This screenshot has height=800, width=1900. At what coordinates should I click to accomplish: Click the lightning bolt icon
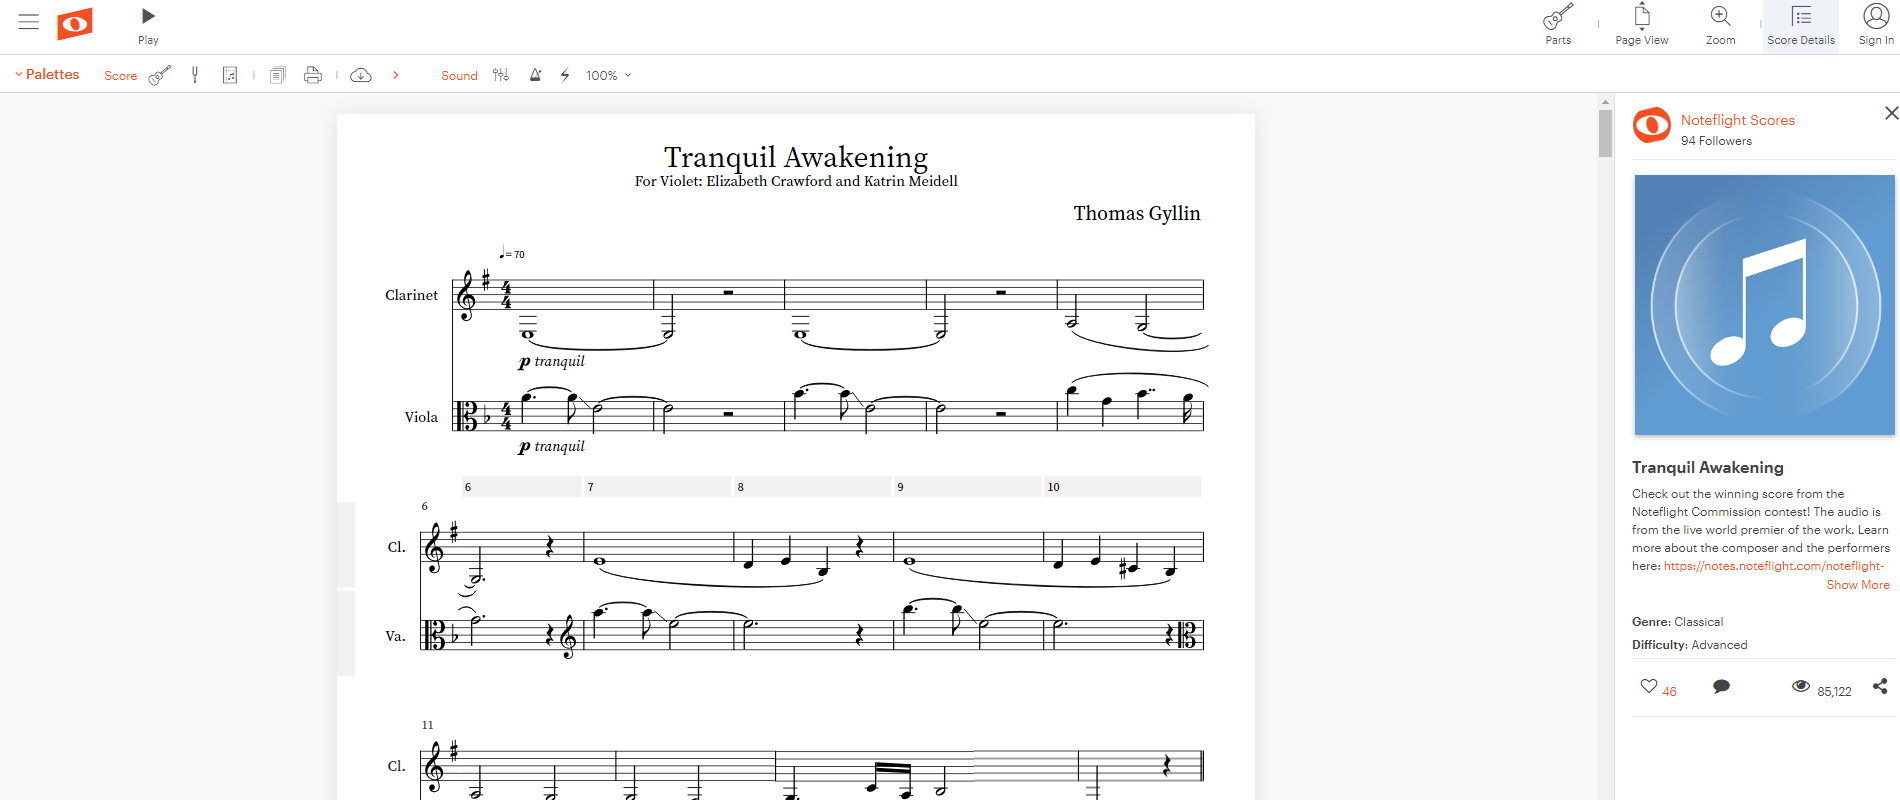click(x=565, y=75)
